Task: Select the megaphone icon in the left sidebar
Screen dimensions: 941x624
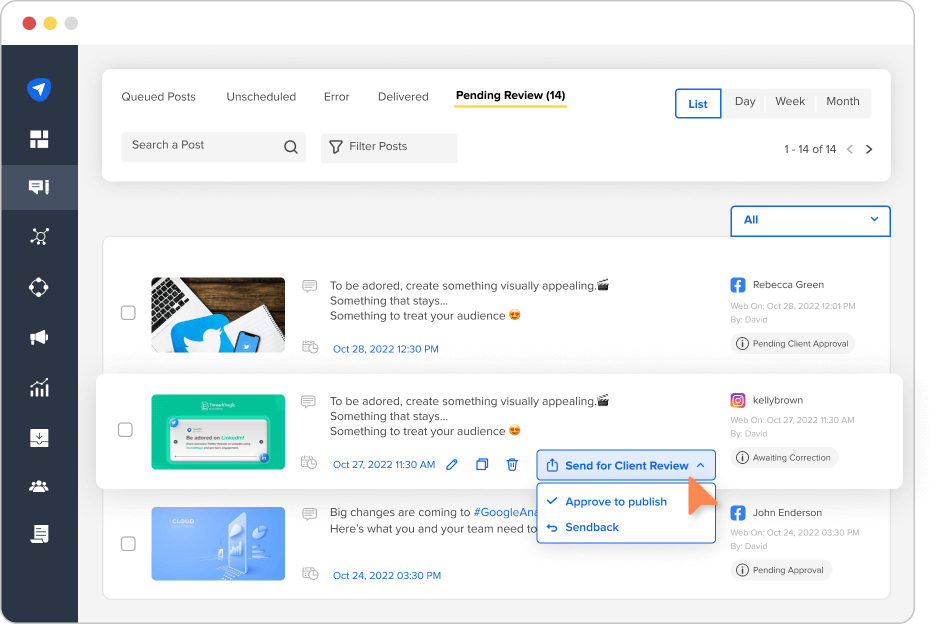Action: click(39, 337)
